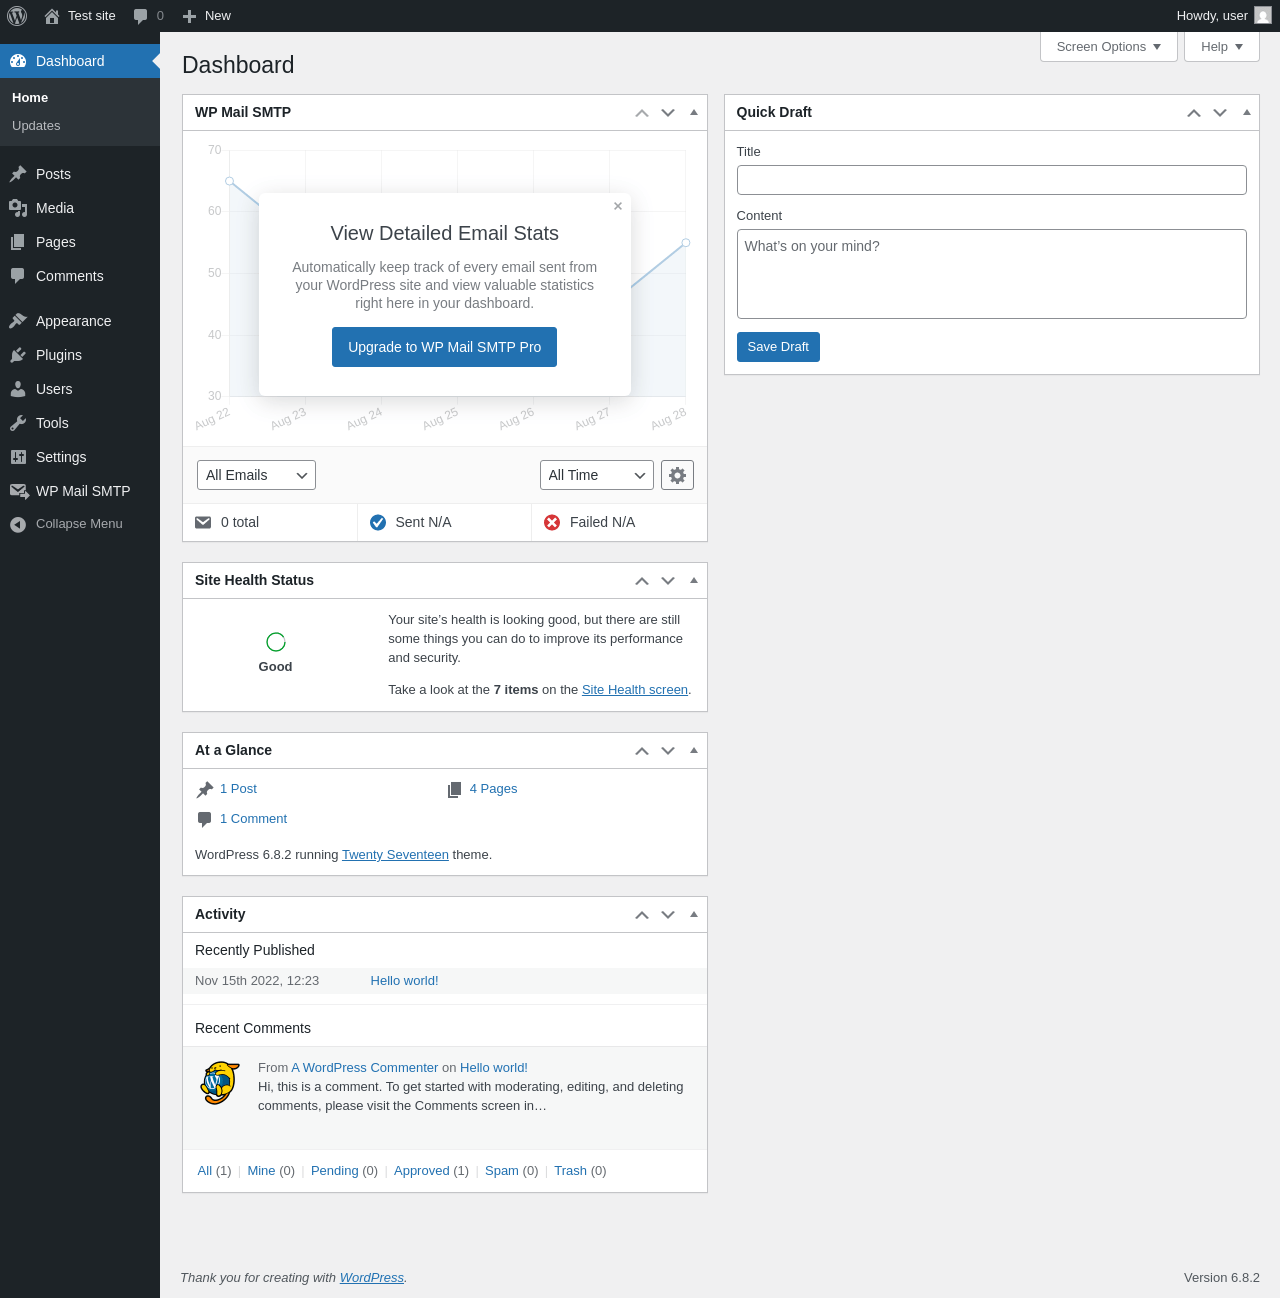Viewport: 1280px width, 1298px height.
Task: Click the Collapse Menu arrow icon
Action: click(18, 524)
